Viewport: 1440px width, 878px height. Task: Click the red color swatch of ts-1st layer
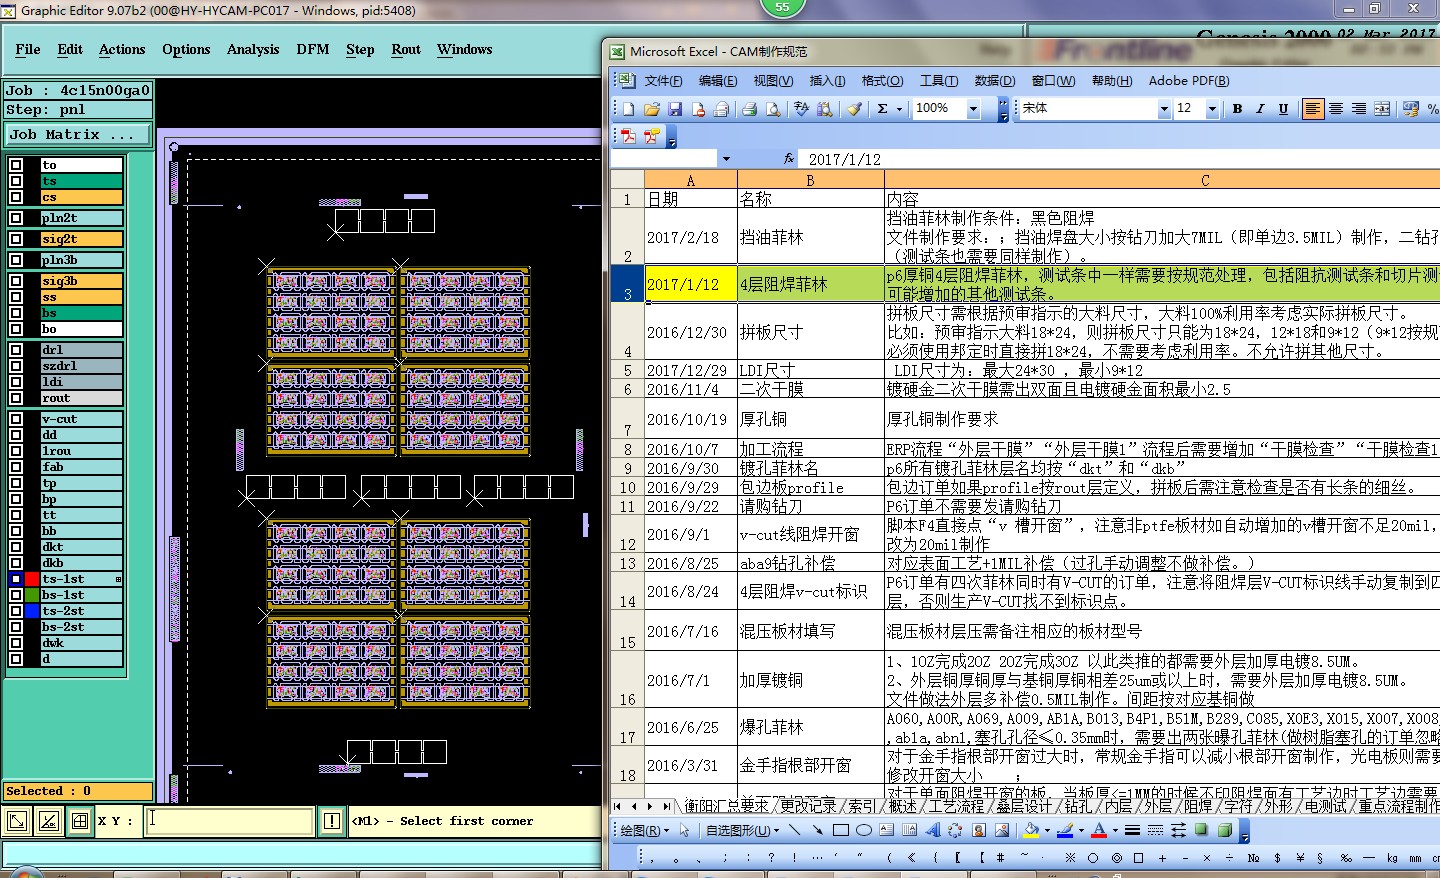32,579
